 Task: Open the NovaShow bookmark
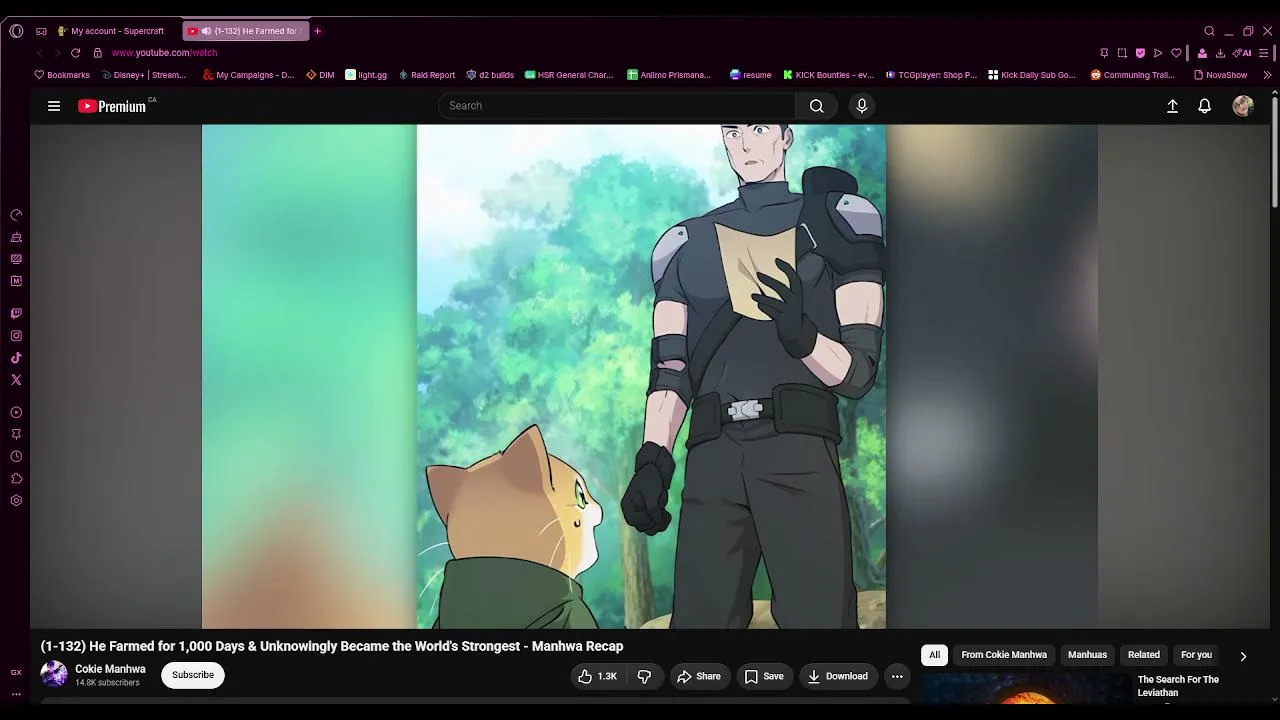coord(1221,75)
